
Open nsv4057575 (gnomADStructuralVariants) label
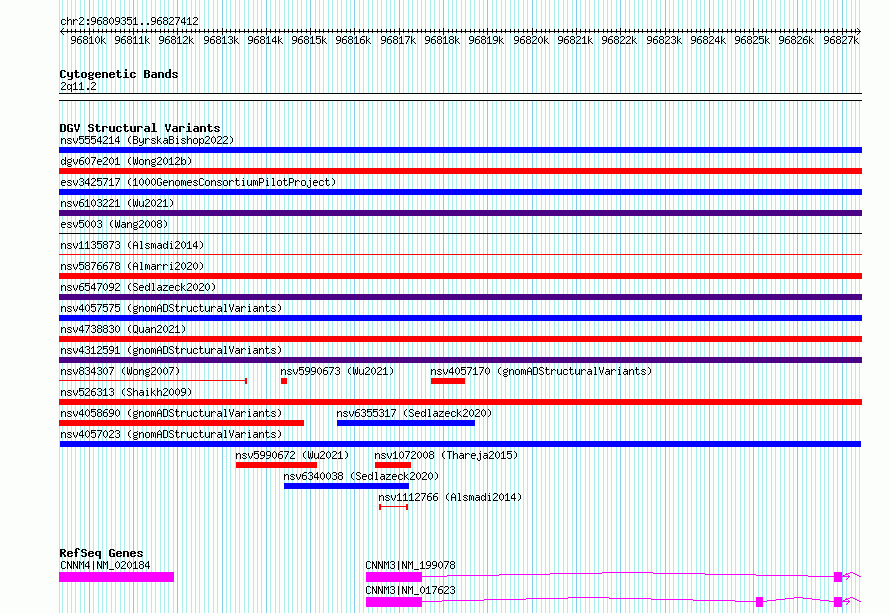(171, 308)
